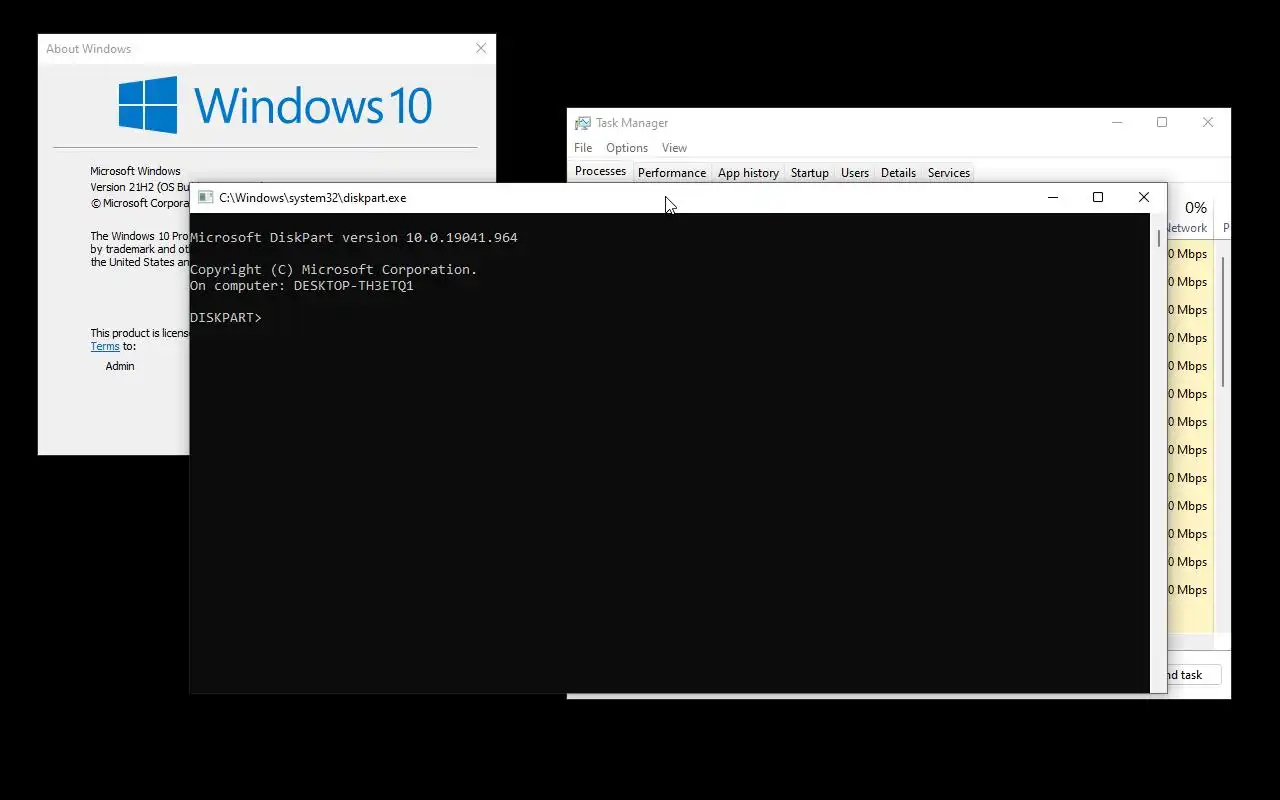Switch to the App history tab
This screenshot has width=1280, height=800.
(748, 173)
